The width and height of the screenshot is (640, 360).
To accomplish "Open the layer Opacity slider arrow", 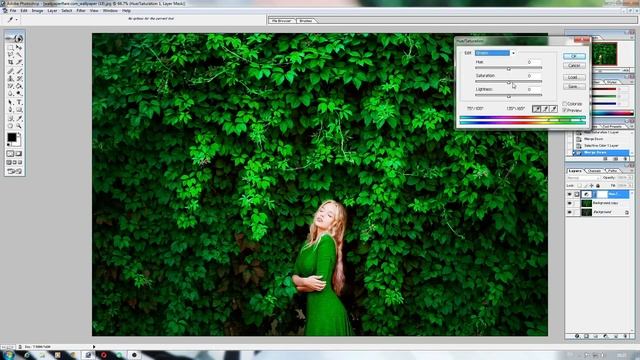I will [x=631, y=178].
